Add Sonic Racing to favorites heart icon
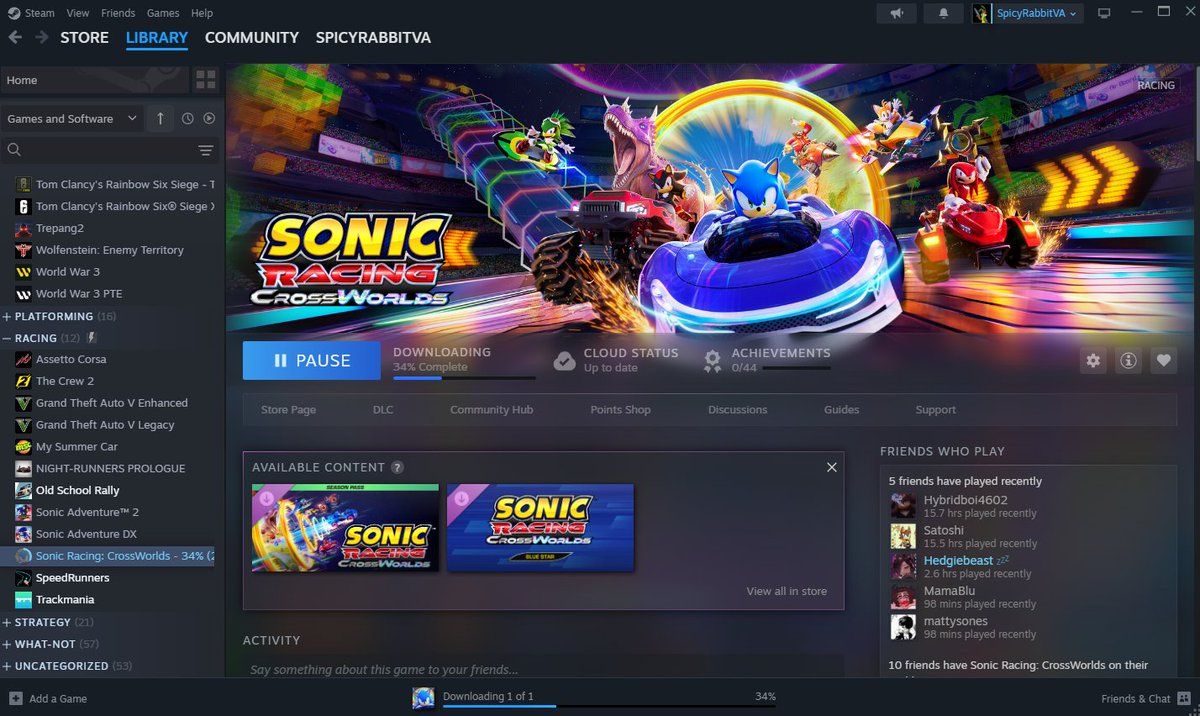 [1163, 361]
